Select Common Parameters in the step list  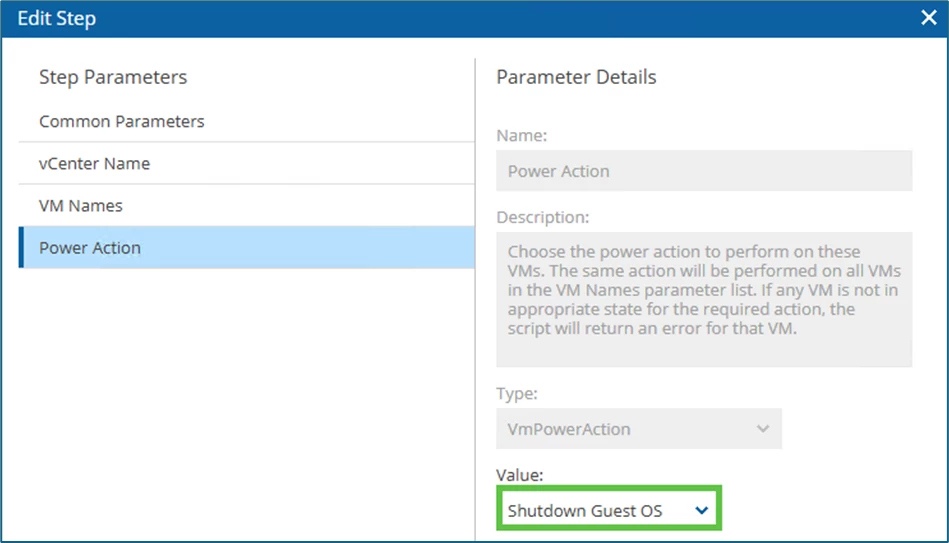point(122,121)
